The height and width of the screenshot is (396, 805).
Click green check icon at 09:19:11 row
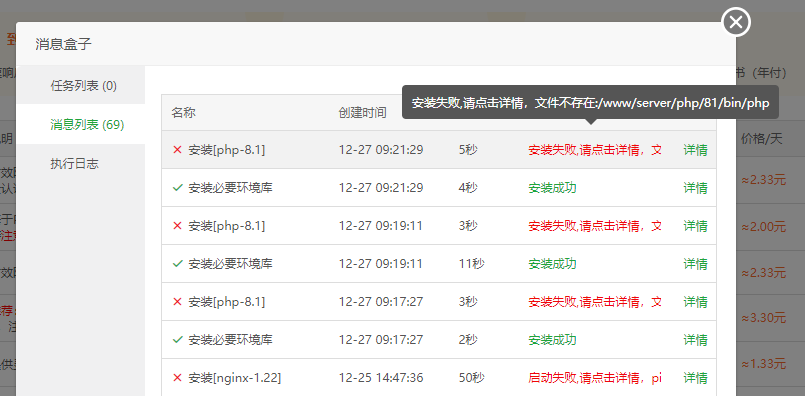click(x=178, y=264)
